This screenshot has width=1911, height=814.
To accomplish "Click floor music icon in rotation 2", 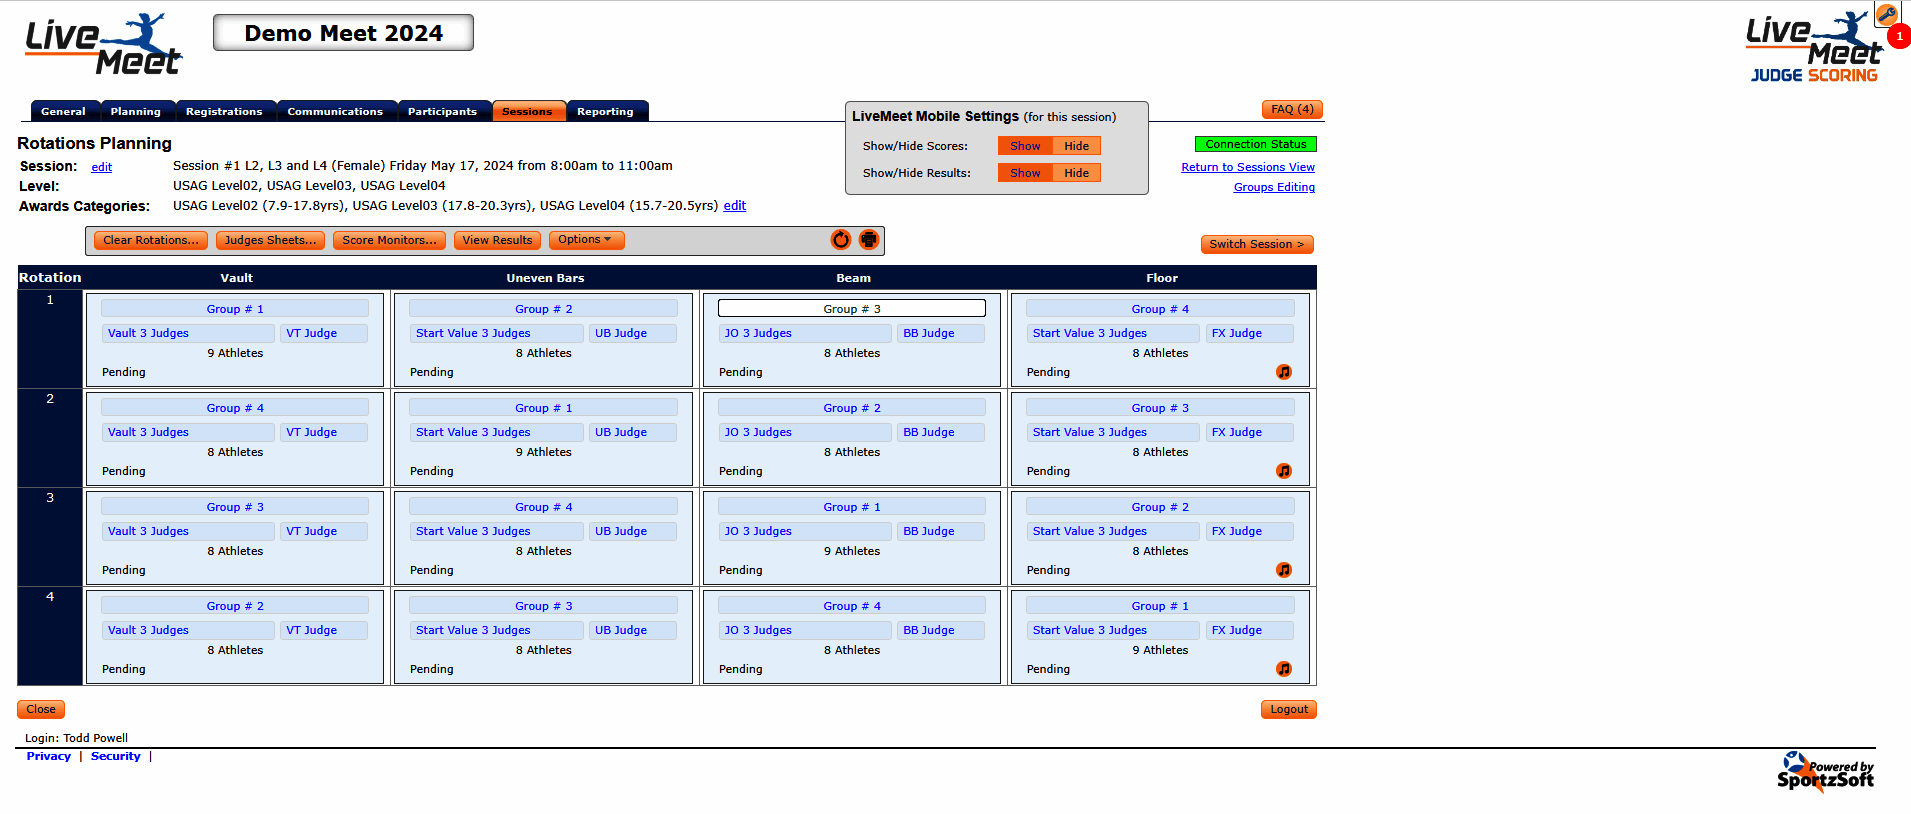I will [x=1284, y=471].
